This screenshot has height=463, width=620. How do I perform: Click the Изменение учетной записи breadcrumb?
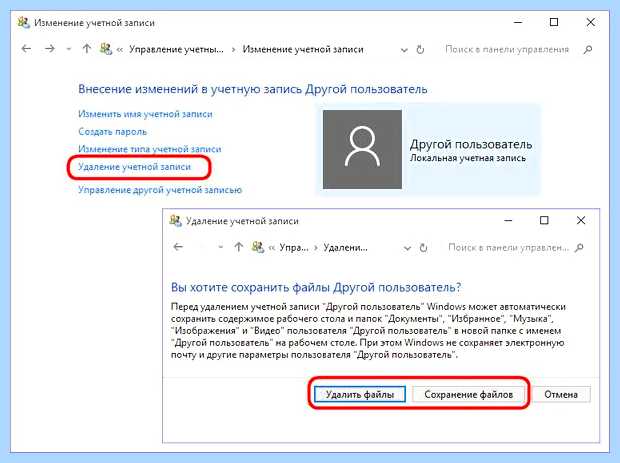303,49
